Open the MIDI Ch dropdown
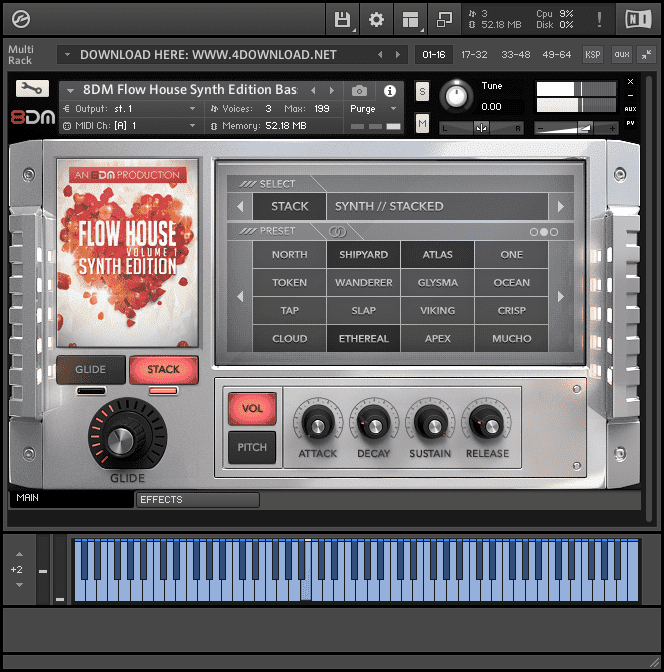The width and height of the screenshot is (664, 672). click(x=192, y=126)
